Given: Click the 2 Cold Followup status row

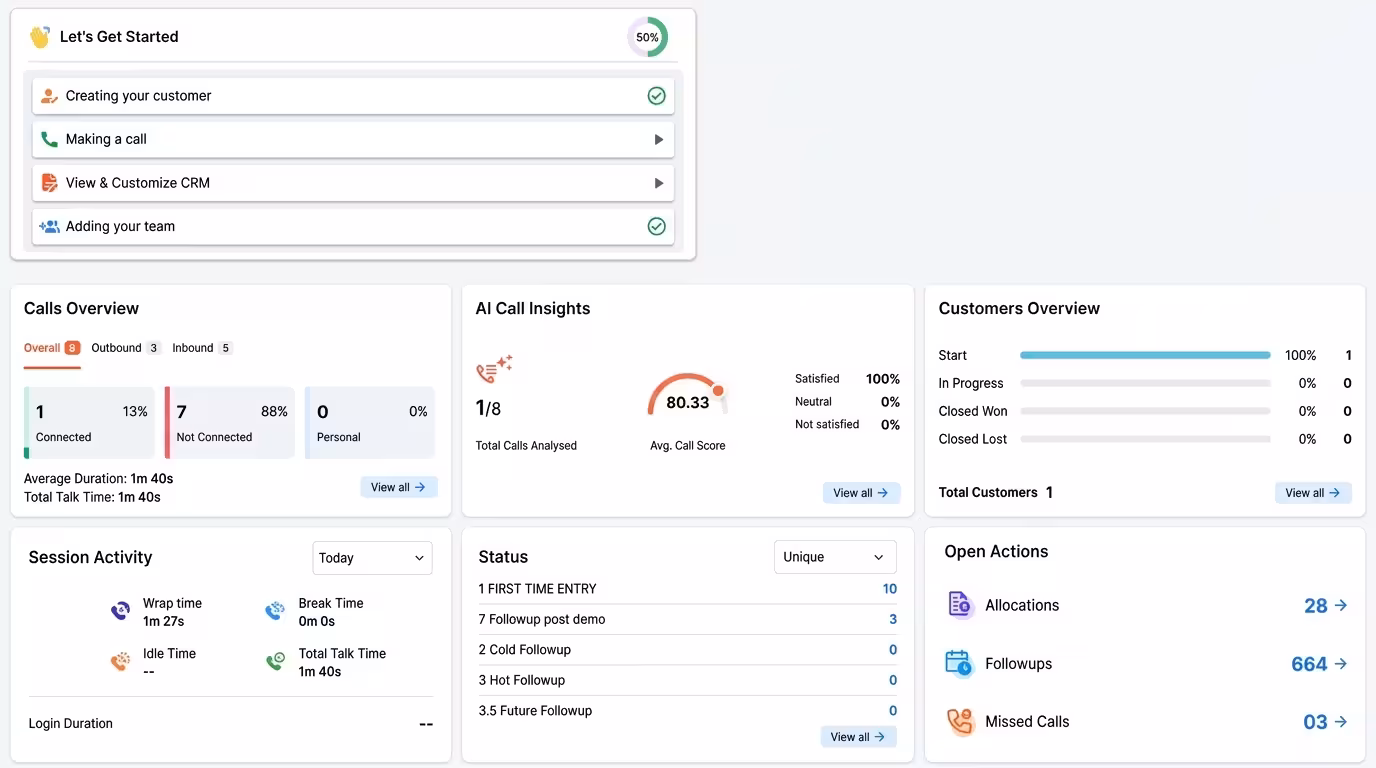Looking at the screenshot, I should 688,650.
